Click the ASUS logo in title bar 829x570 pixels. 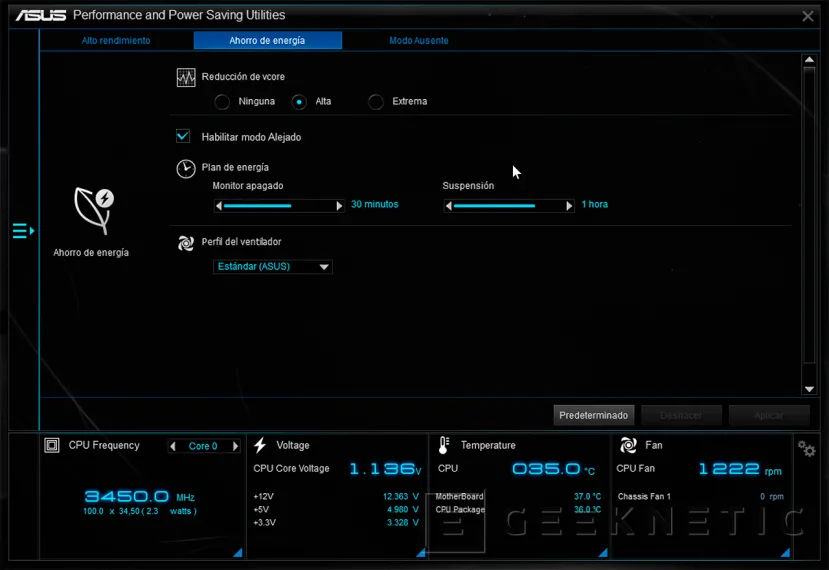pyautogui.click(x=41, y=15)
